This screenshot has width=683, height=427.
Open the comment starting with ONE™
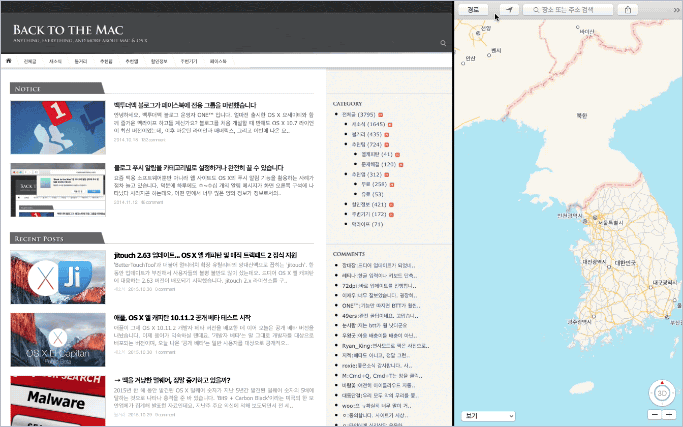(x=381, y=306)
